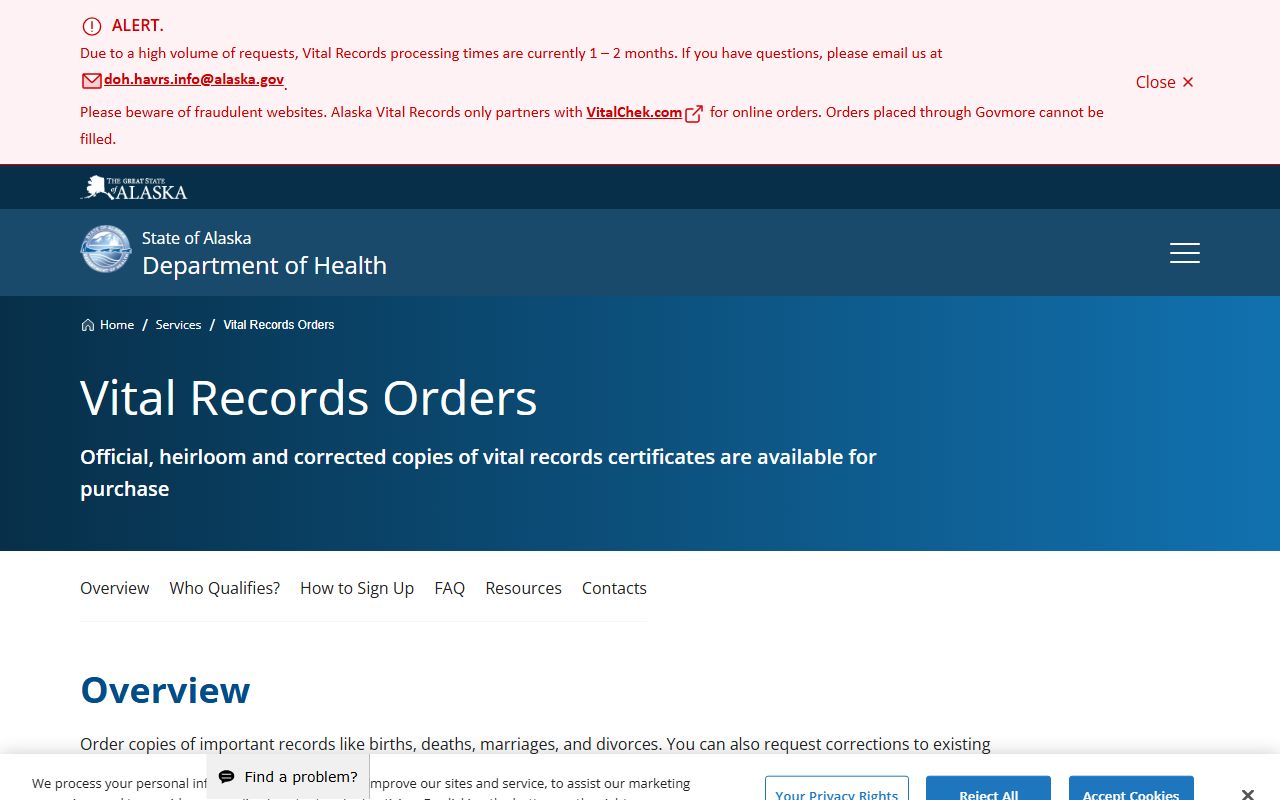Click the email envelope icon
This screenshot has width=1280, height=800.
[91, 81]
